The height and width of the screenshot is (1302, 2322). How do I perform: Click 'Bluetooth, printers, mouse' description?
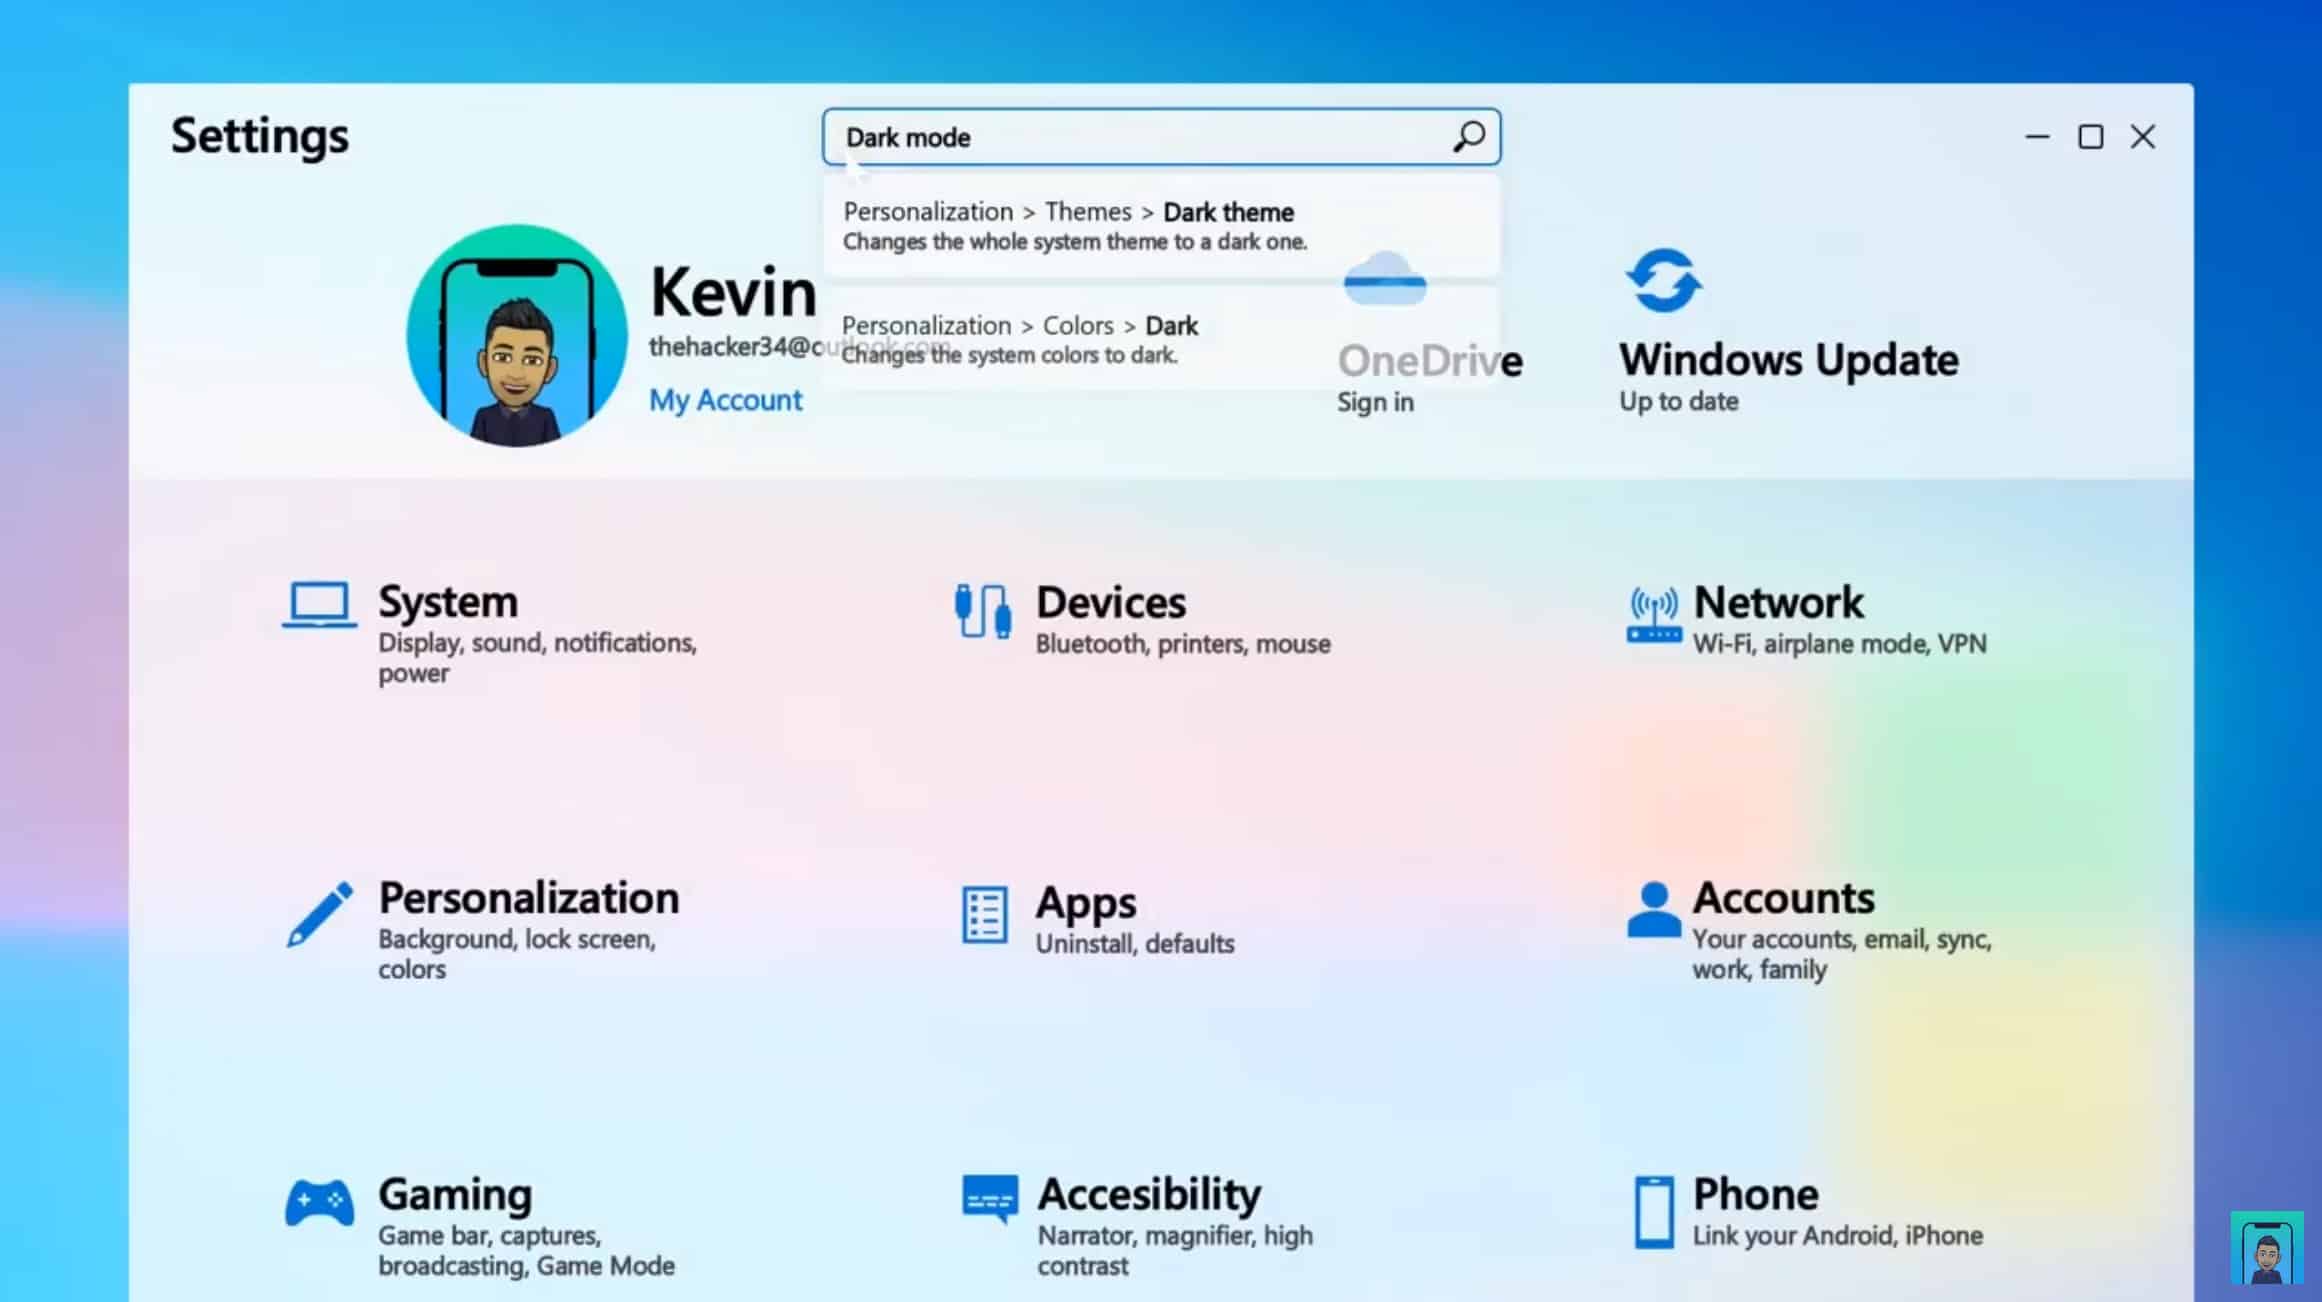[x=1183, y=644]
